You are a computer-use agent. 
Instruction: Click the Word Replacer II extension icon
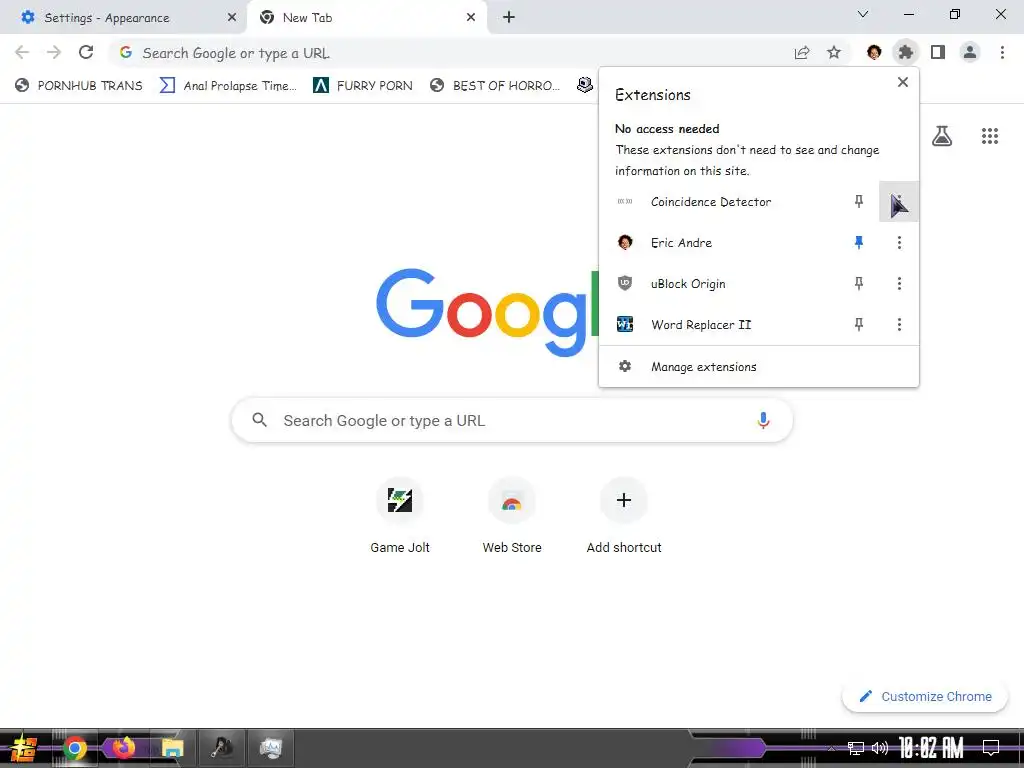625,324
